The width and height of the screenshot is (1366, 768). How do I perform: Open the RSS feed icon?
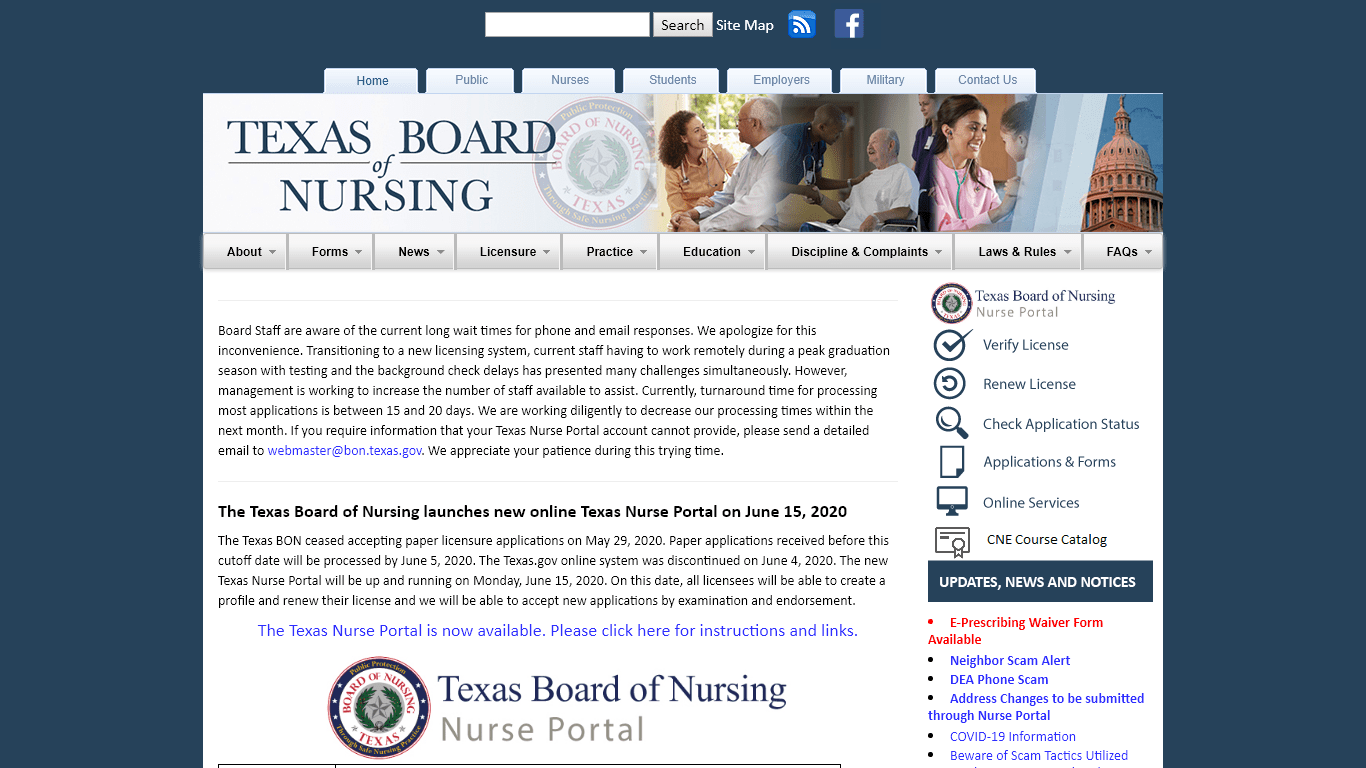[x=802, y=24]
